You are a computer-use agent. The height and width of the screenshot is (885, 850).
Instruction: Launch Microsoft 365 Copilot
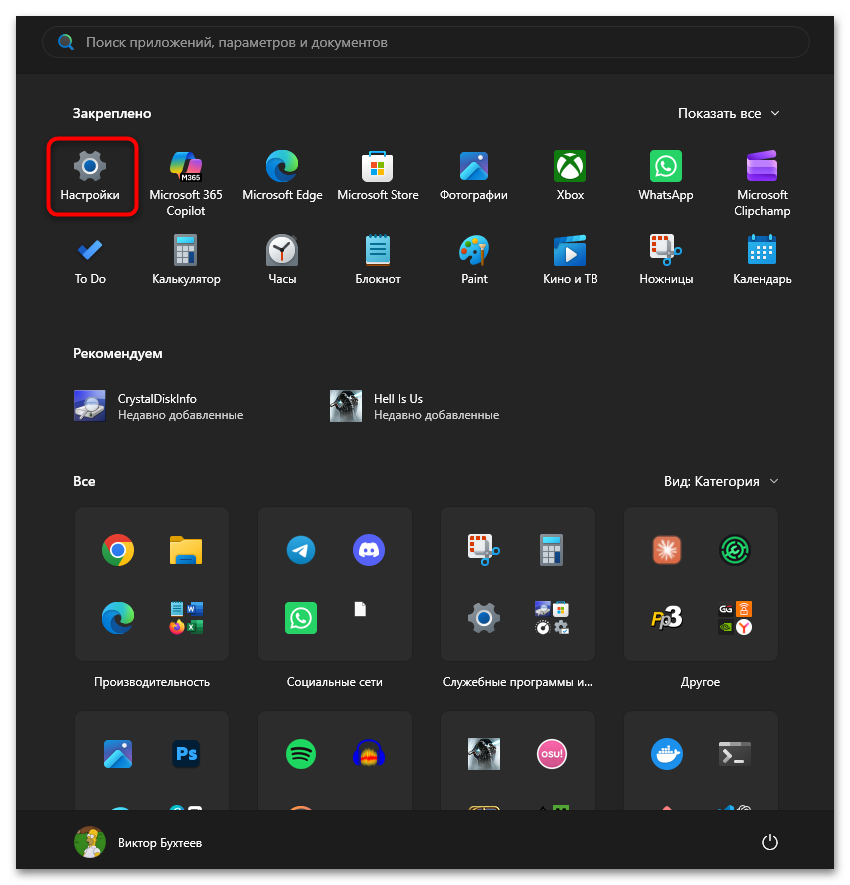(x=186, y=183)
